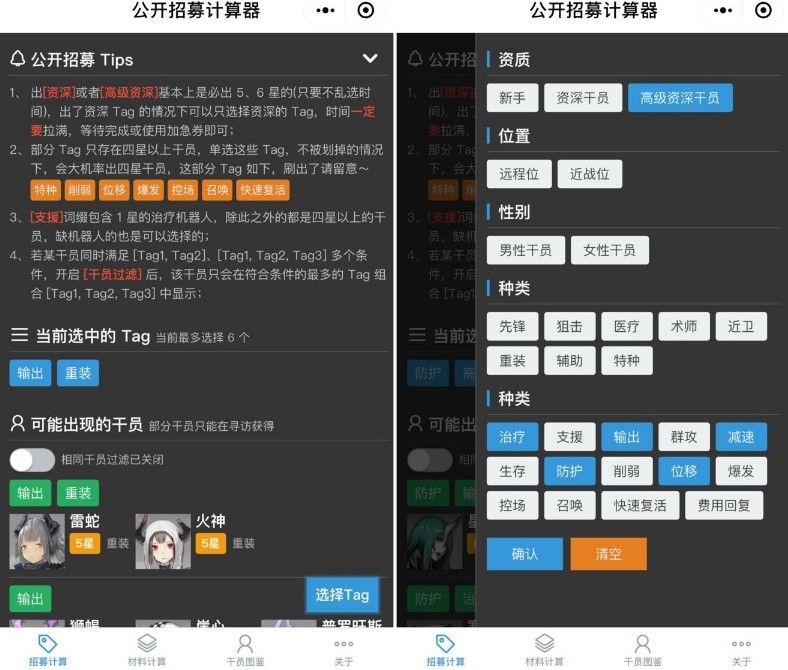Open the tag picker with 选择Tag
This screenshot has width=788, height=670.
tap(342, 595)
